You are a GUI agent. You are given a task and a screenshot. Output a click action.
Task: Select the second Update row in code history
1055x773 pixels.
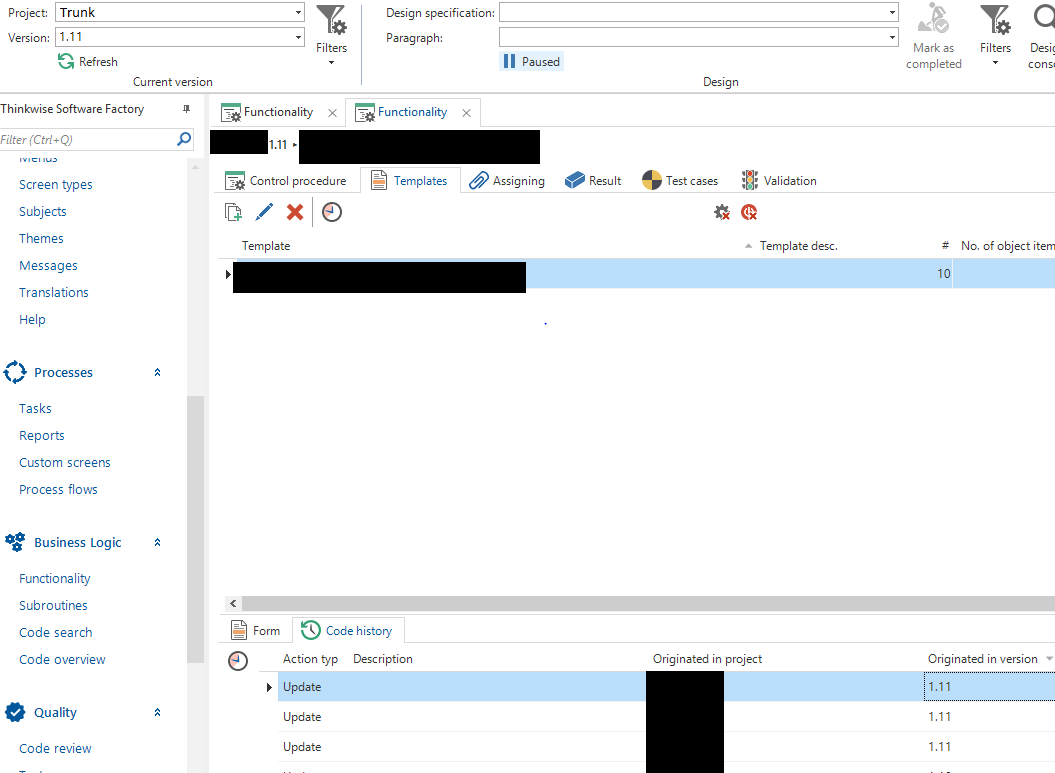666,716
